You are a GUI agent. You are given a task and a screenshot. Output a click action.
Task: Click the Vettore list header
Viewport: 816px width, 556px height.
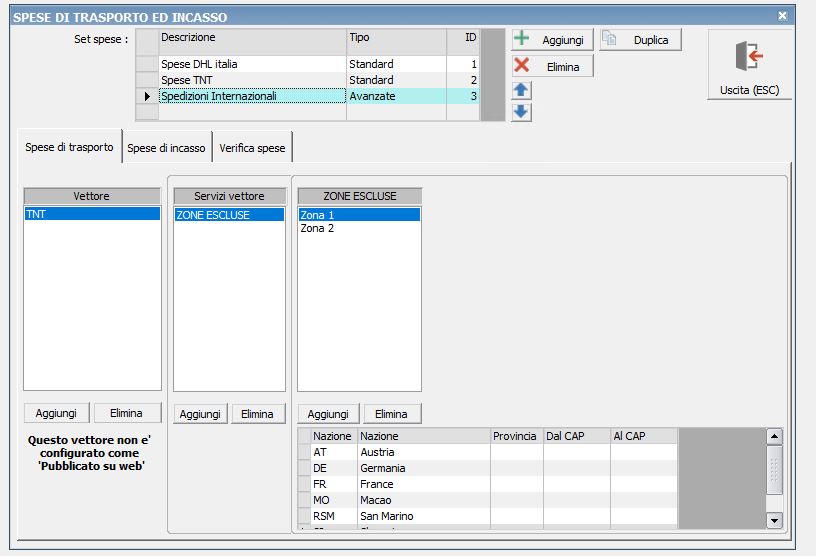pyautogui.click(x=92, y=196)
